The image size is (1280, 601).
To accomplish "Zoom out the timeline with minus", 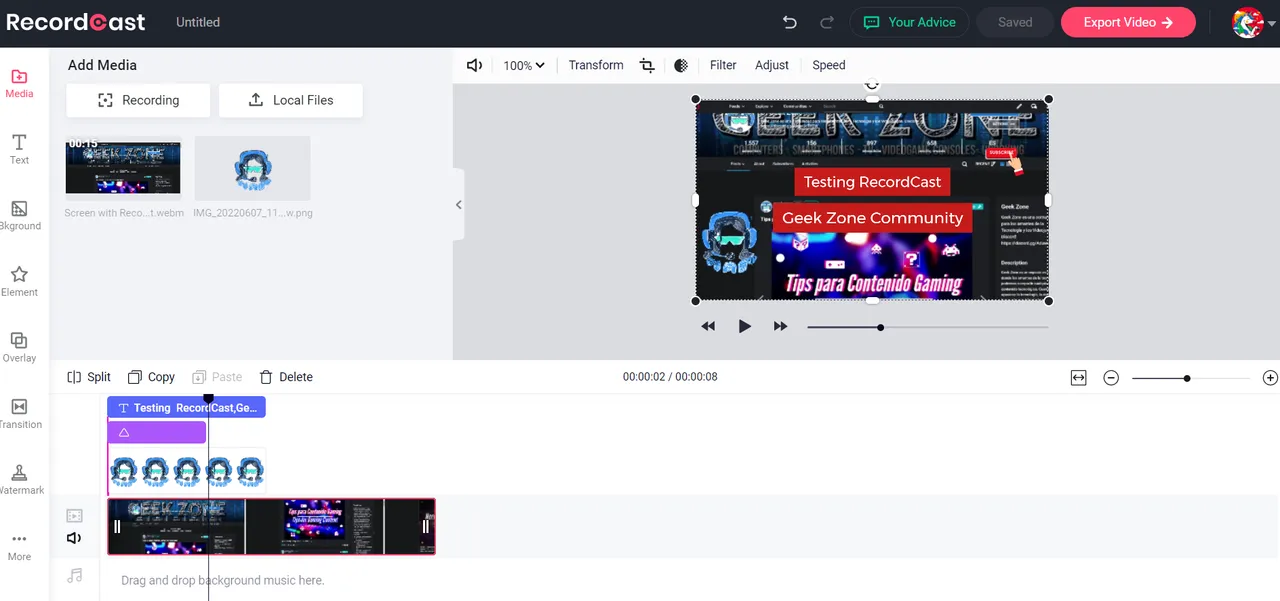I will (1111, 378).
